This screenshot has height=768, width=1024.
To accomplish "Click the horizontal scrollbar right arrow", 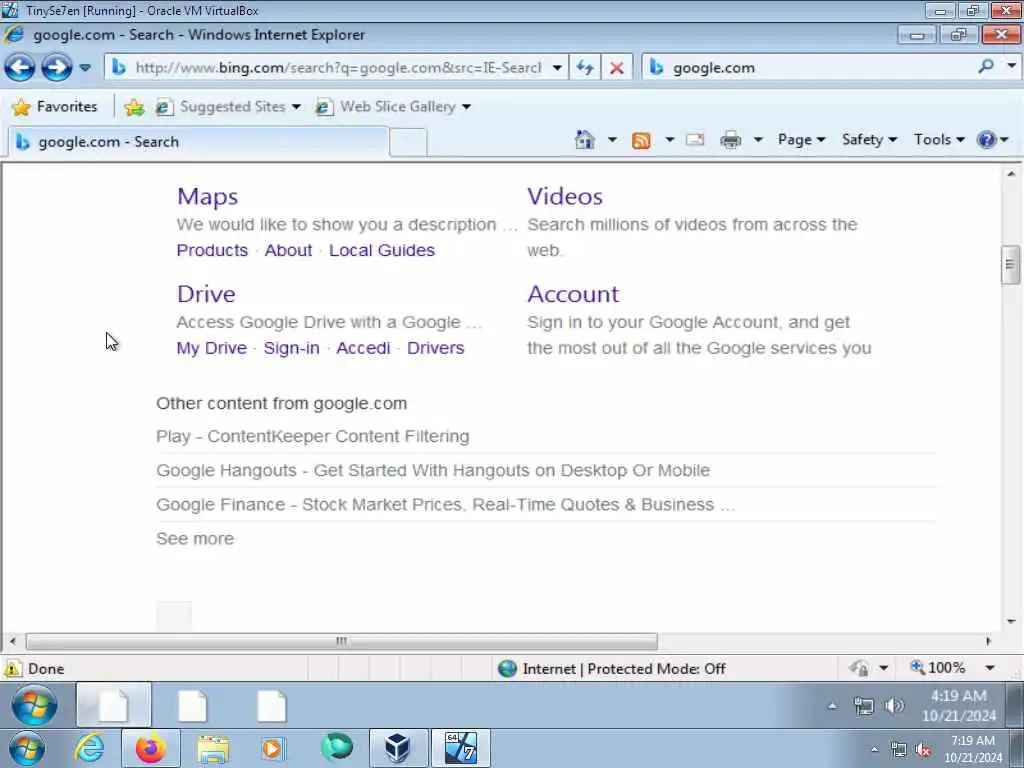I will [989, 641].
